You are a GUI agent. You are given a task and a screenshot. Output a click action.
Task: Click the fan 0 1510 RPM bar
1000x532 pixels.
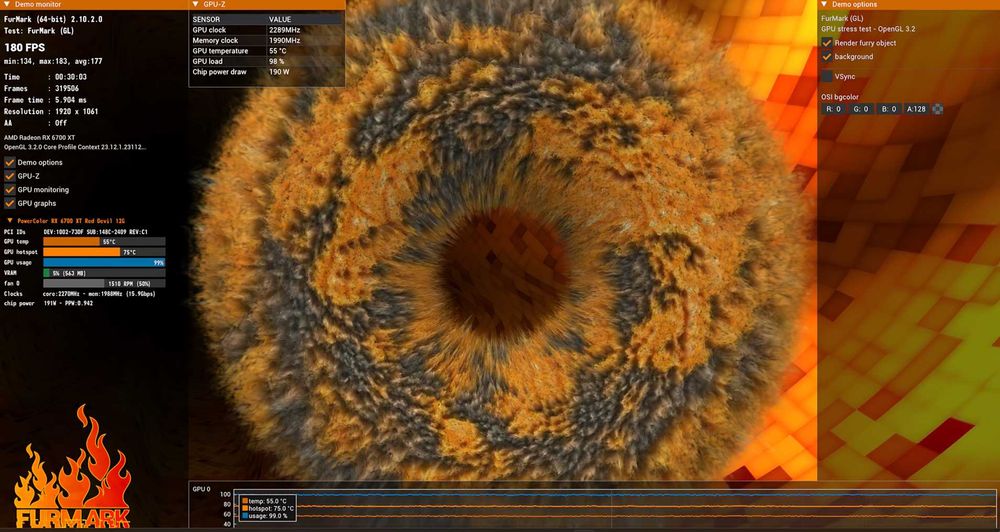(104, 283)
